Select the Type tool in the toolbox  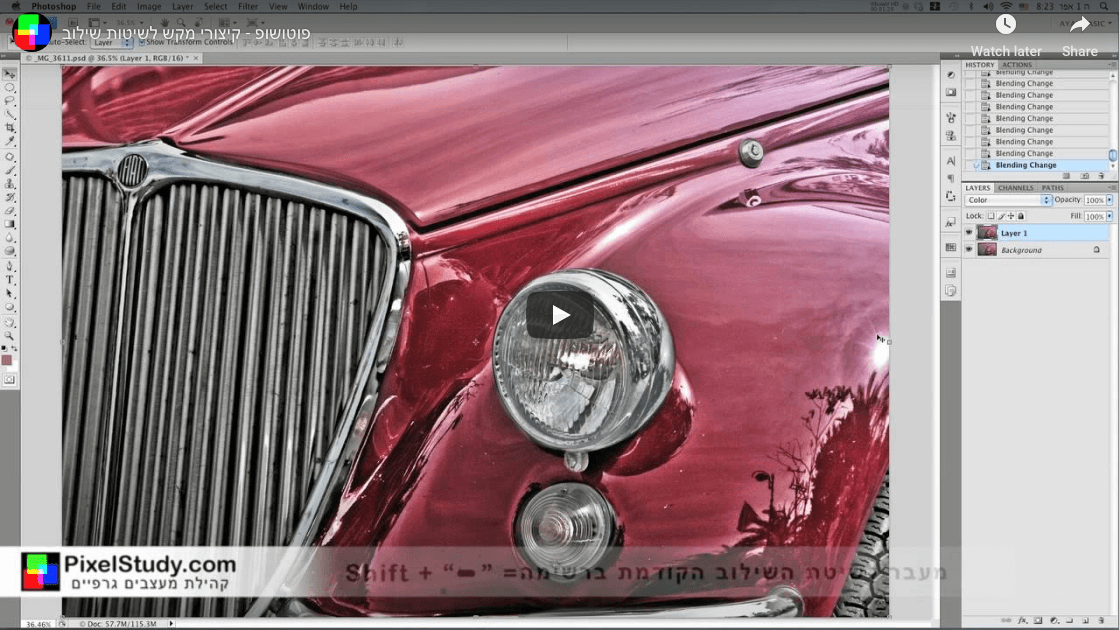click(10, 280)
